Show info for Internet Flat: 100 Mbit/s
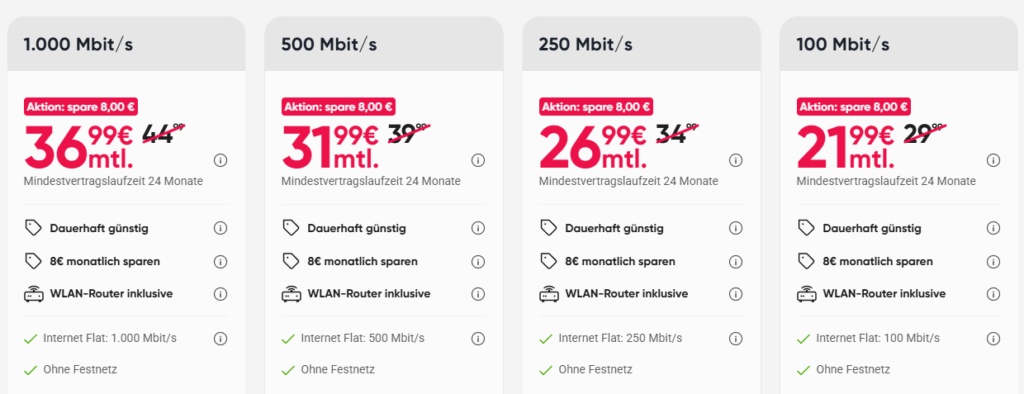This screenshot has height=394, width=1024. coord(993,338)
